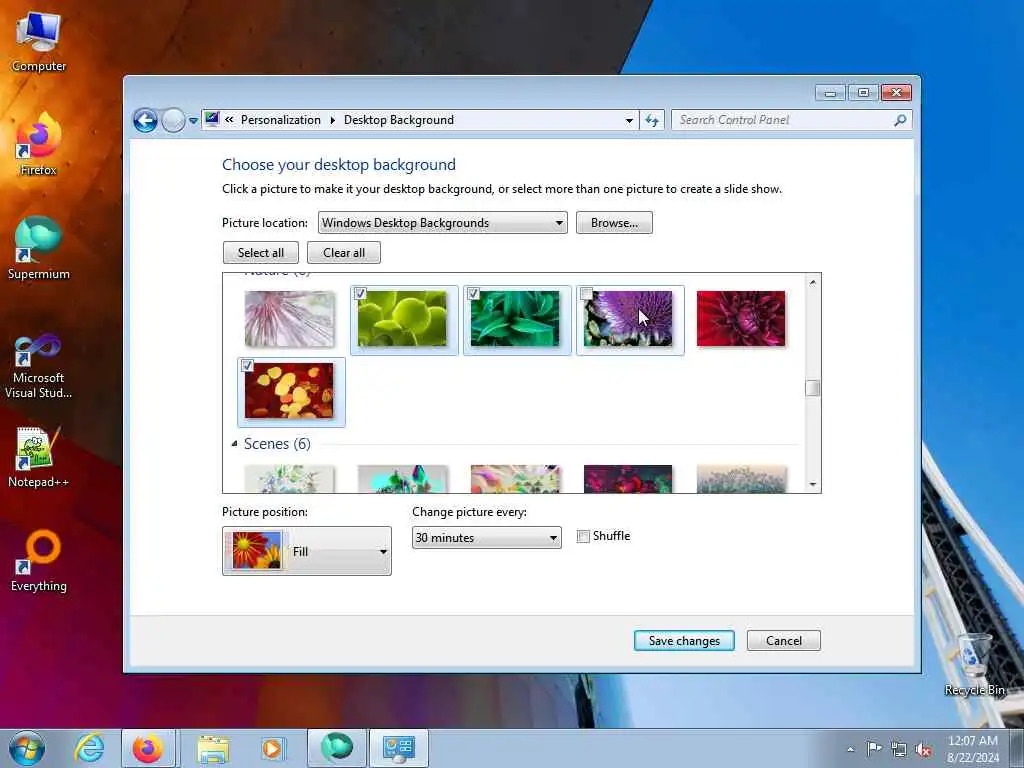Open the recent pages dropdown arrow
The image size is (1024, 768).
193,120
